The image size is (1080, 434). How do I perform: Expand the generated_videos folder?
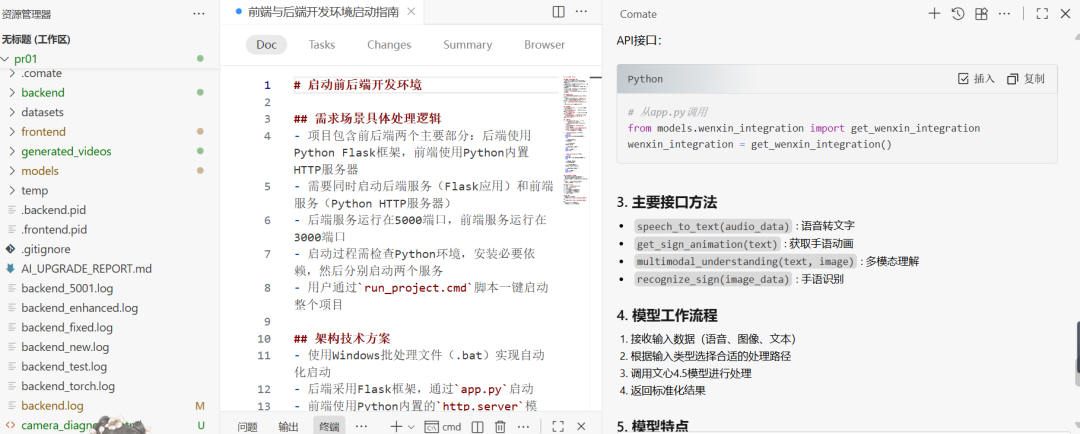110,151
